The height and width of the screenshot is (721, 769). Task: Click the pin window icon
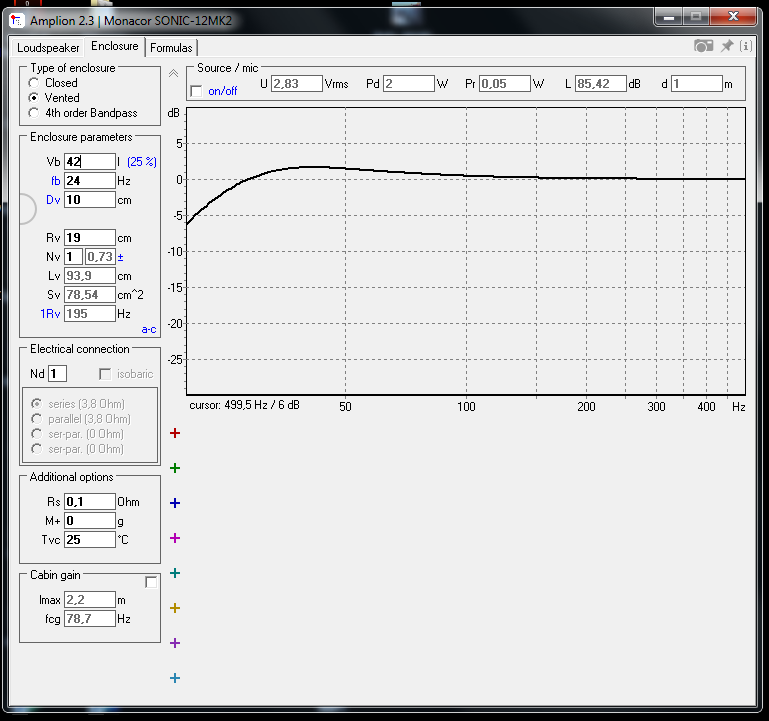click(x=727, y=46)
